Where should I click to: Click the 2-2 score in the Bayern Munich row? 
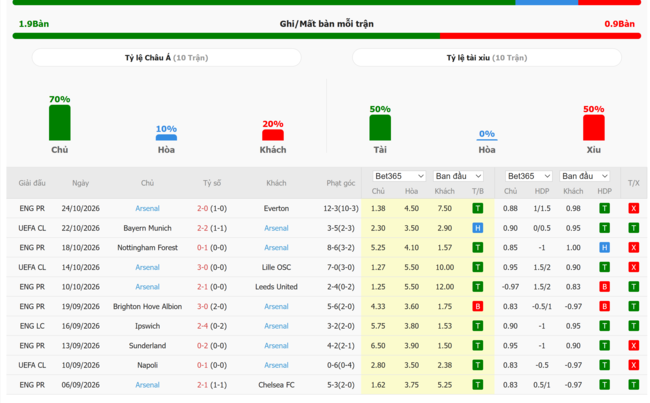click(x=202, y=228)
